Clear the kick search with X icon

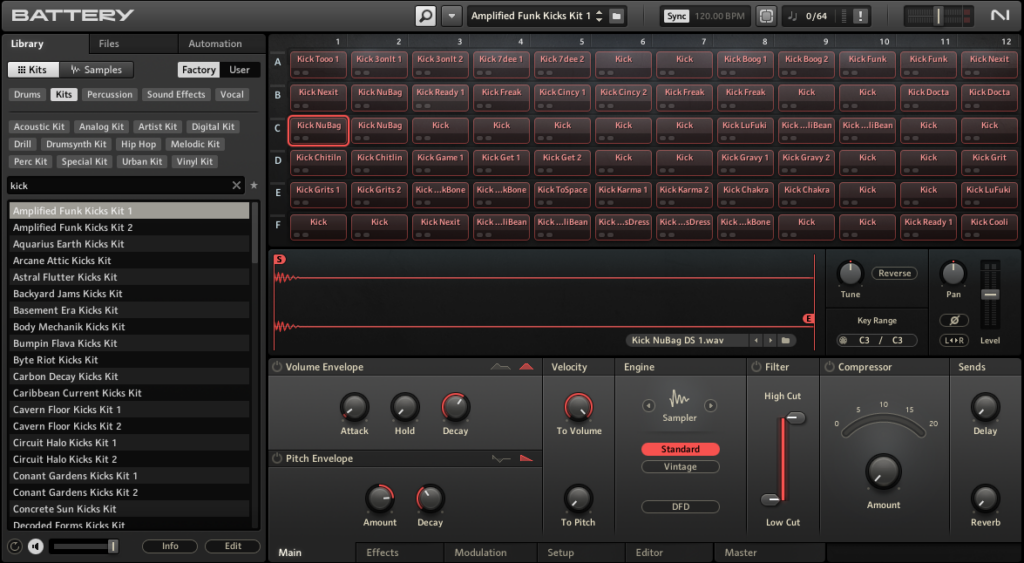pos(237,185)
